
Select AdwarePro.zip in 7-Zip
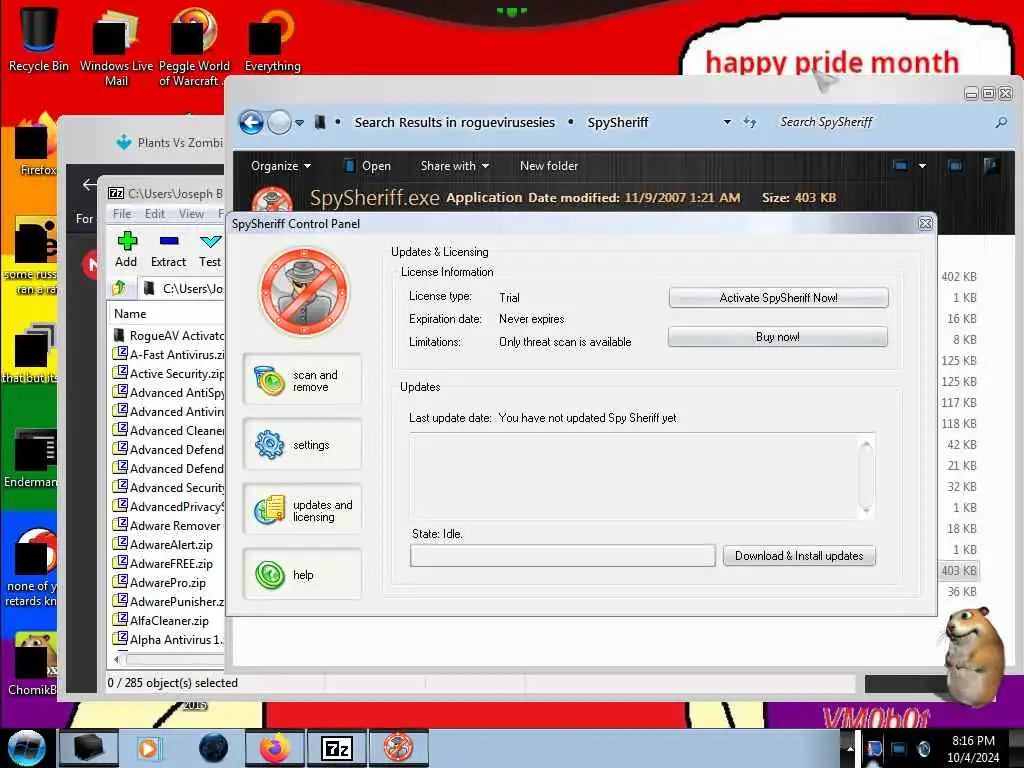tap(160, 583)
